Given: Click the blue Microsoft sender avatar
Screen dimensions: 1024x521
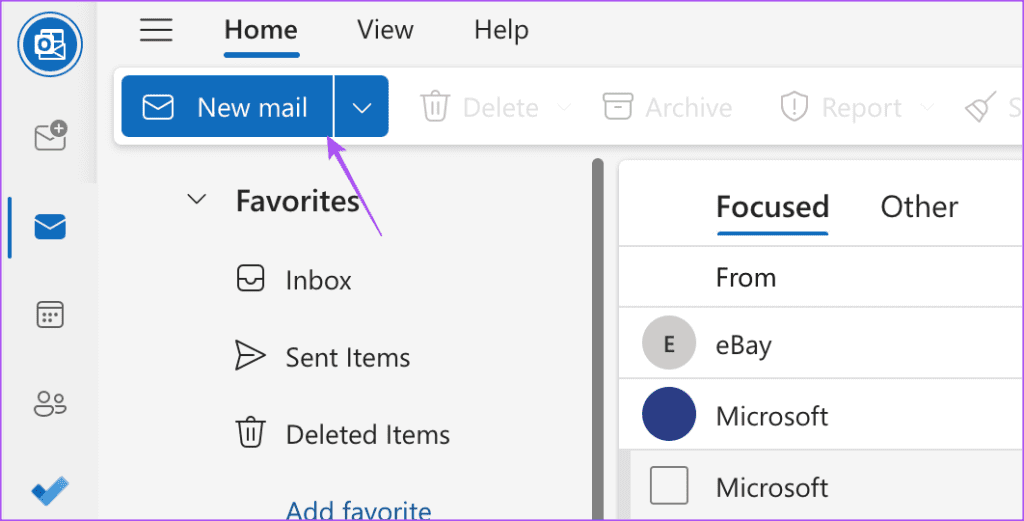Looking at the screenshot, I should (669, 414).
